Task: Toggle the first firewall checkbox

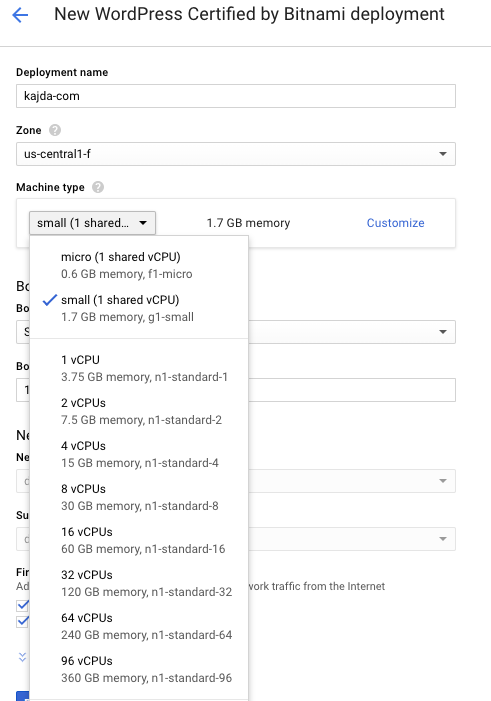Action: click(x=22, y=605)
